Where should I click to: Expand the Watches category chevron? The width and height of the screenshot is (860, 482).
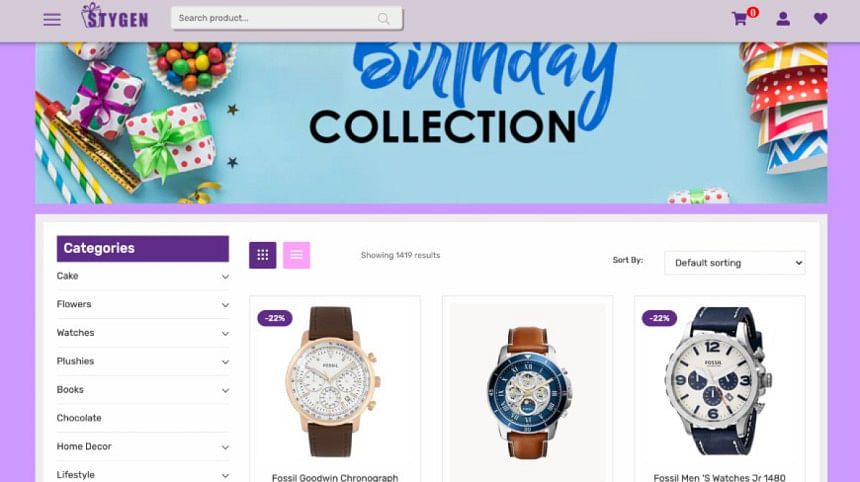point(225,333)
